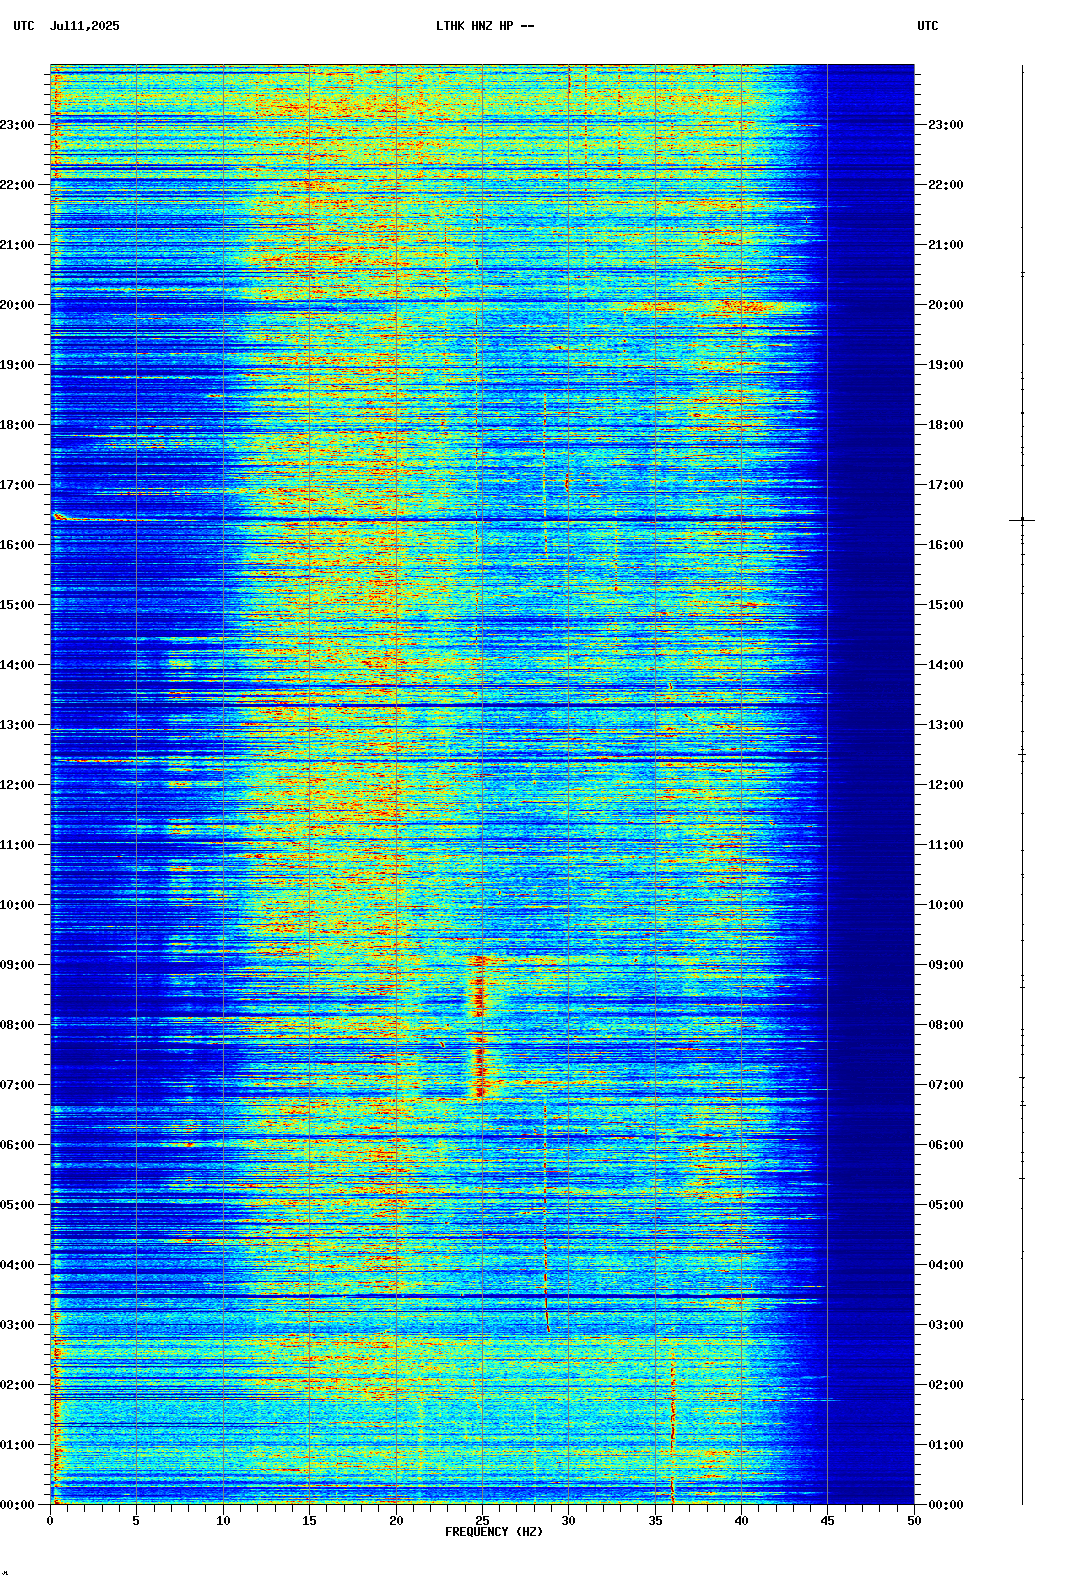Click the 12:00 label on the left time axis
Screen dimensions: 1066x1584
click(x=17, y=785)
